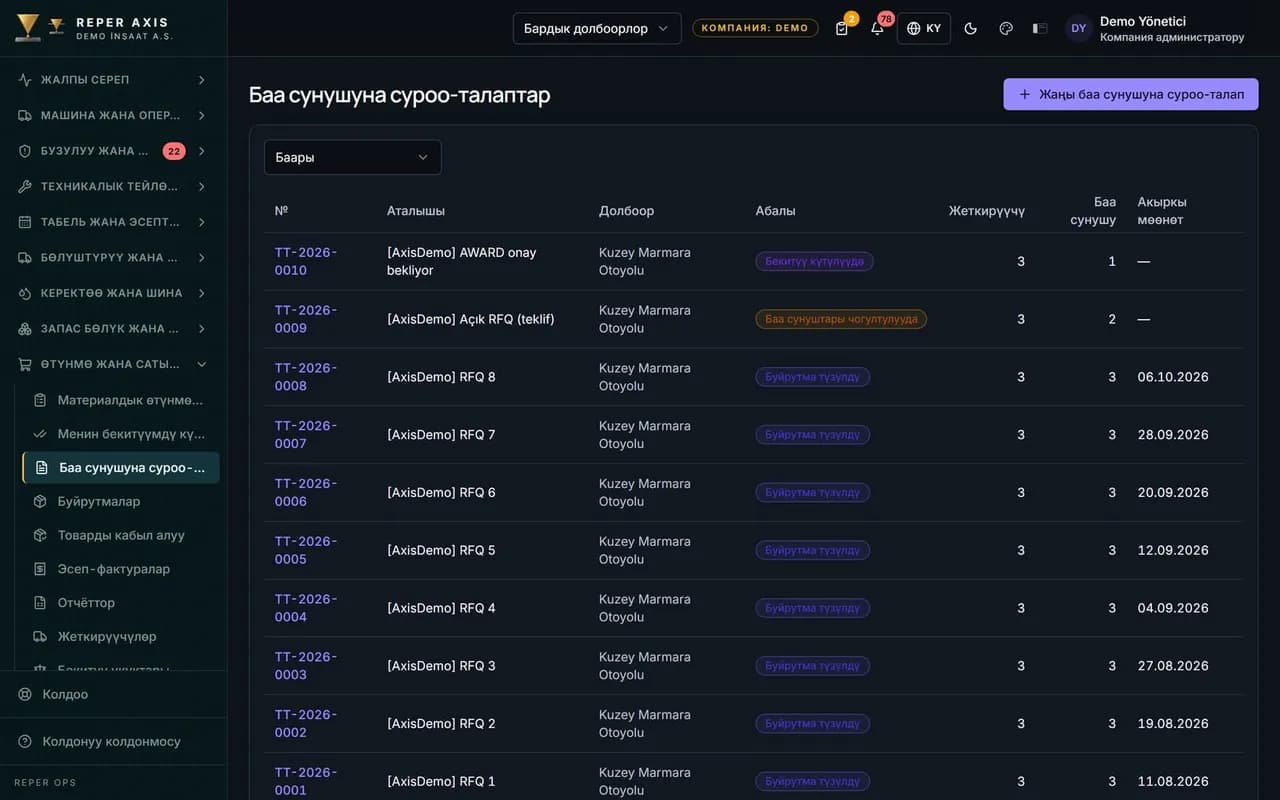1280x800 pixels.
Task: Toggle the sidebar layout icon
Action: pyautogui.click(x=1040, y=28)
